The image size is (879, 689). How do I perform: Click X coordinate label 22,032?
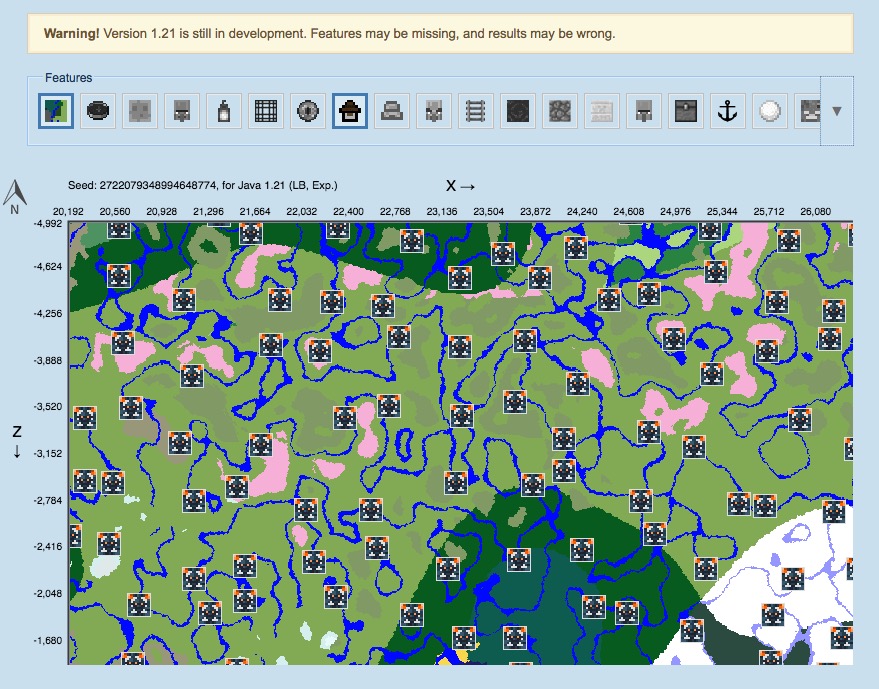pyautogui.click(x=302, y=212)
